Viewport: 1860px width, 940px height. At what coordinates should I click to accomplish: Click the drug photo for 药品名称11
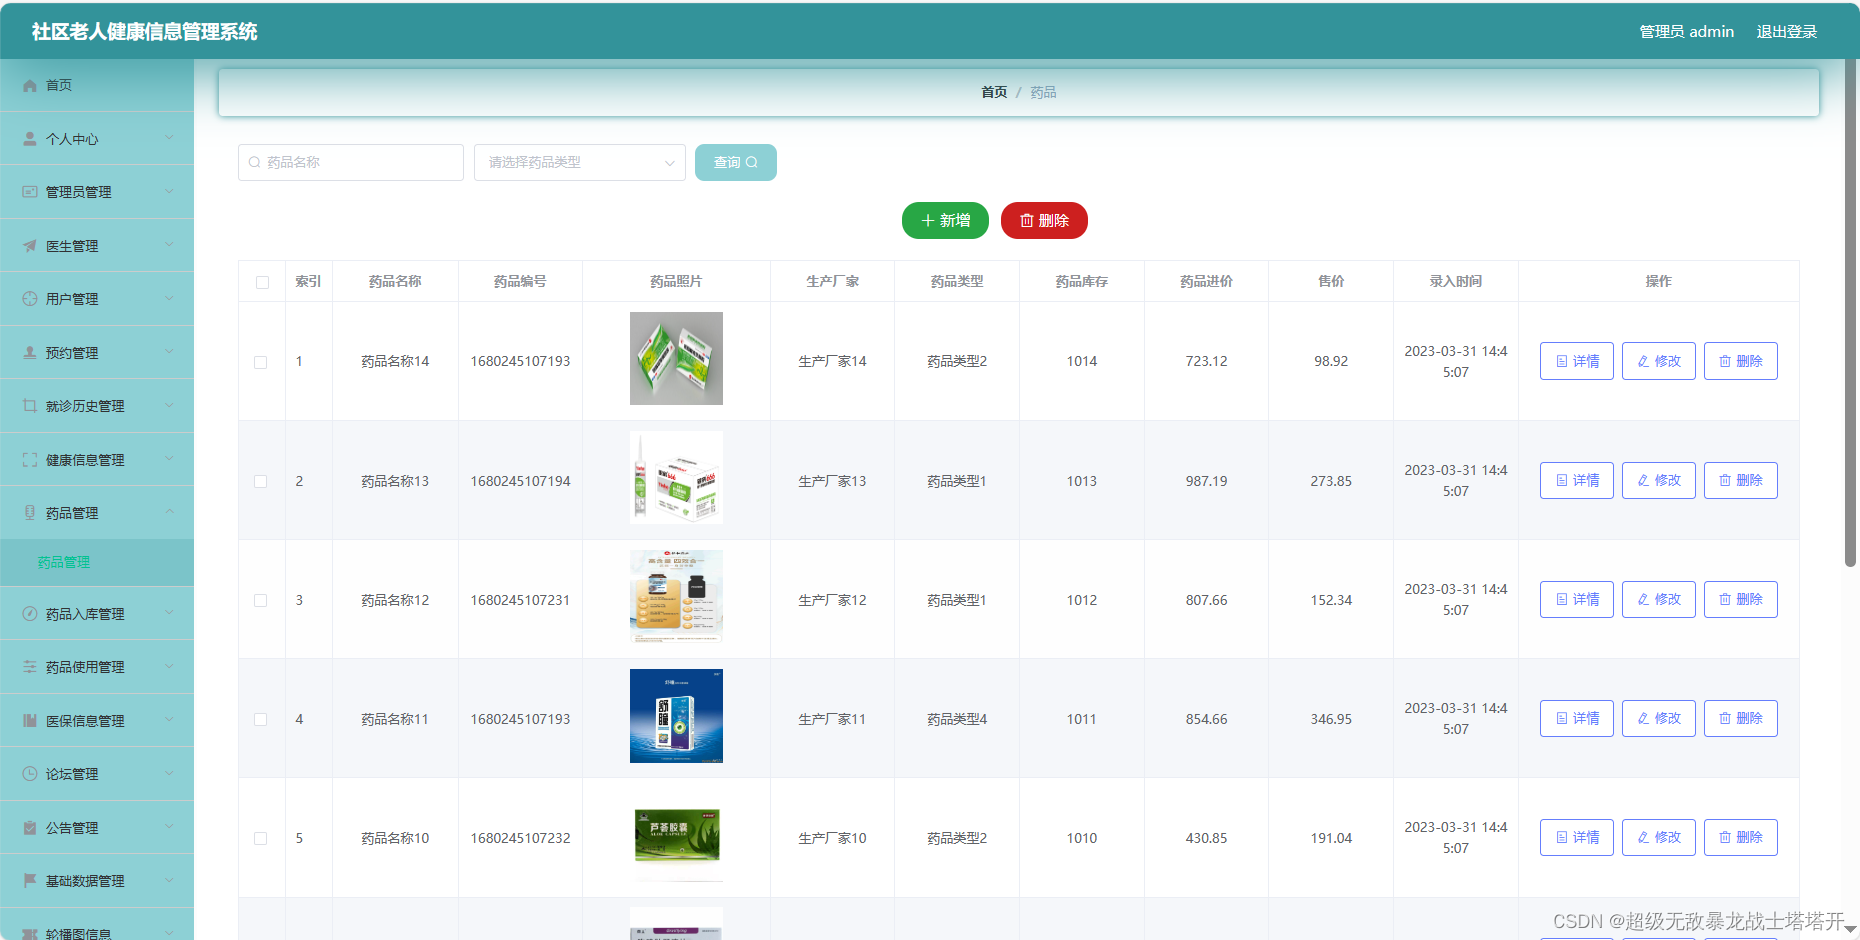point(676,716)
